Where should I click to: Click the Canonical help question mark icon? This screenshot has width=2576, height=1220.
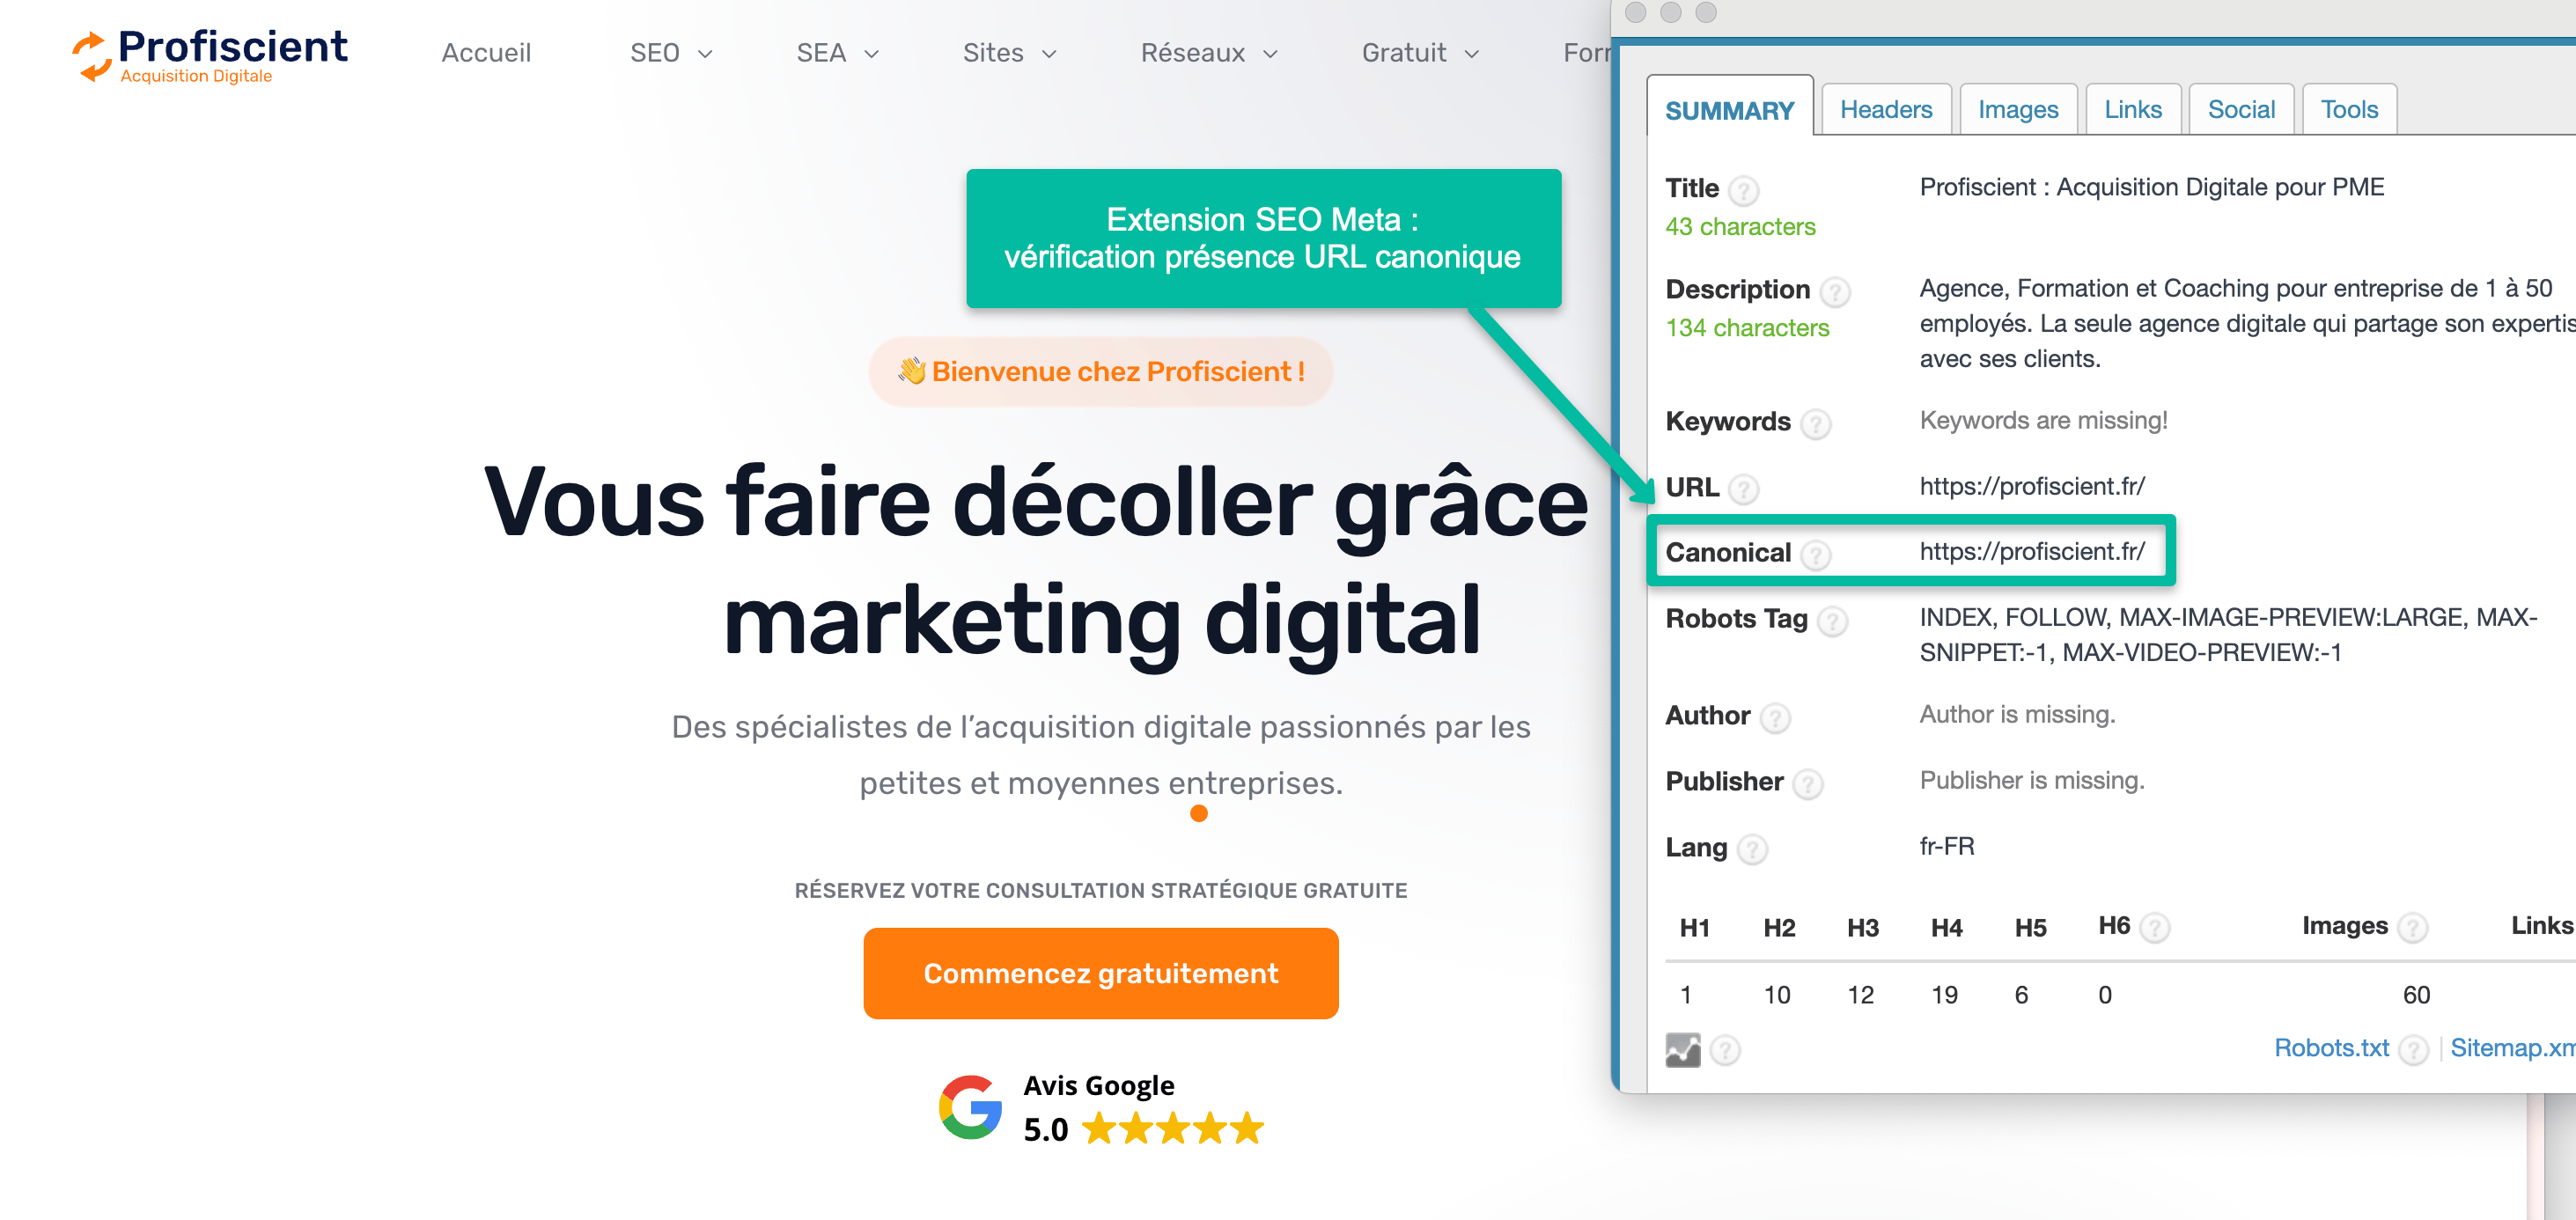pyautogui.click(x=1816, y=555)
